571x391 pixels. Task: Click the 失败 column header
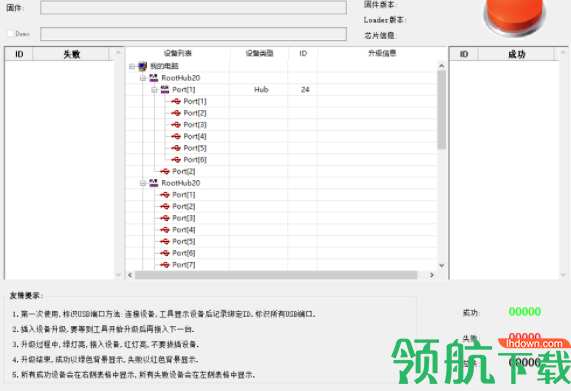coord(71,54)
